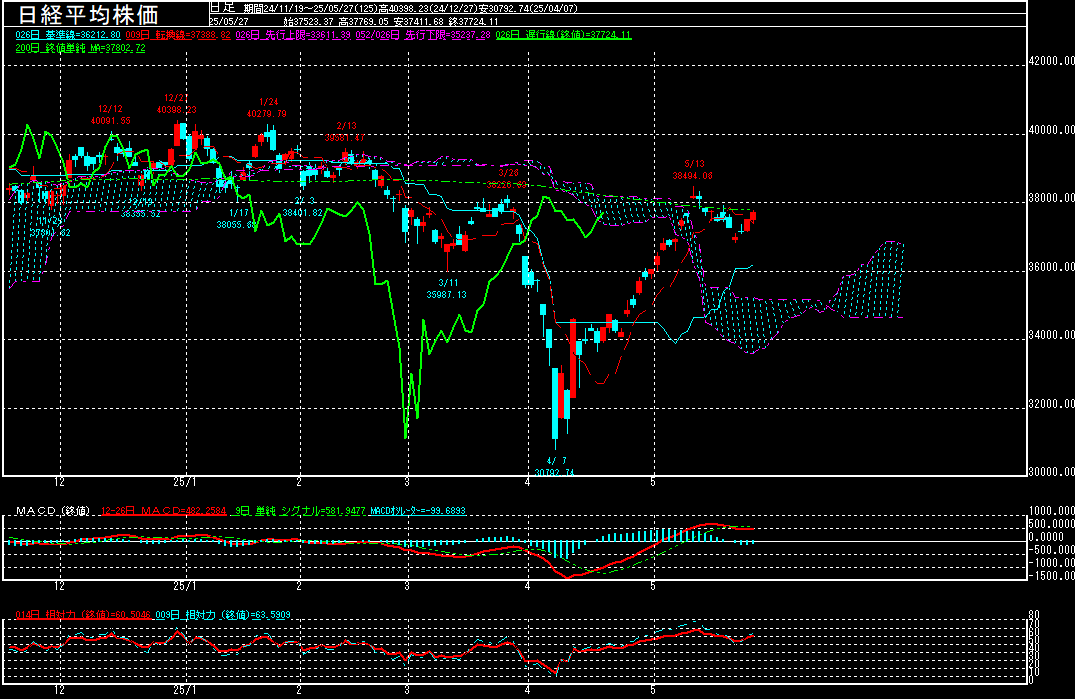Click the 30000.00 price axis label
Screen dimensions: 1076x699
click(x=1052, y=472)
